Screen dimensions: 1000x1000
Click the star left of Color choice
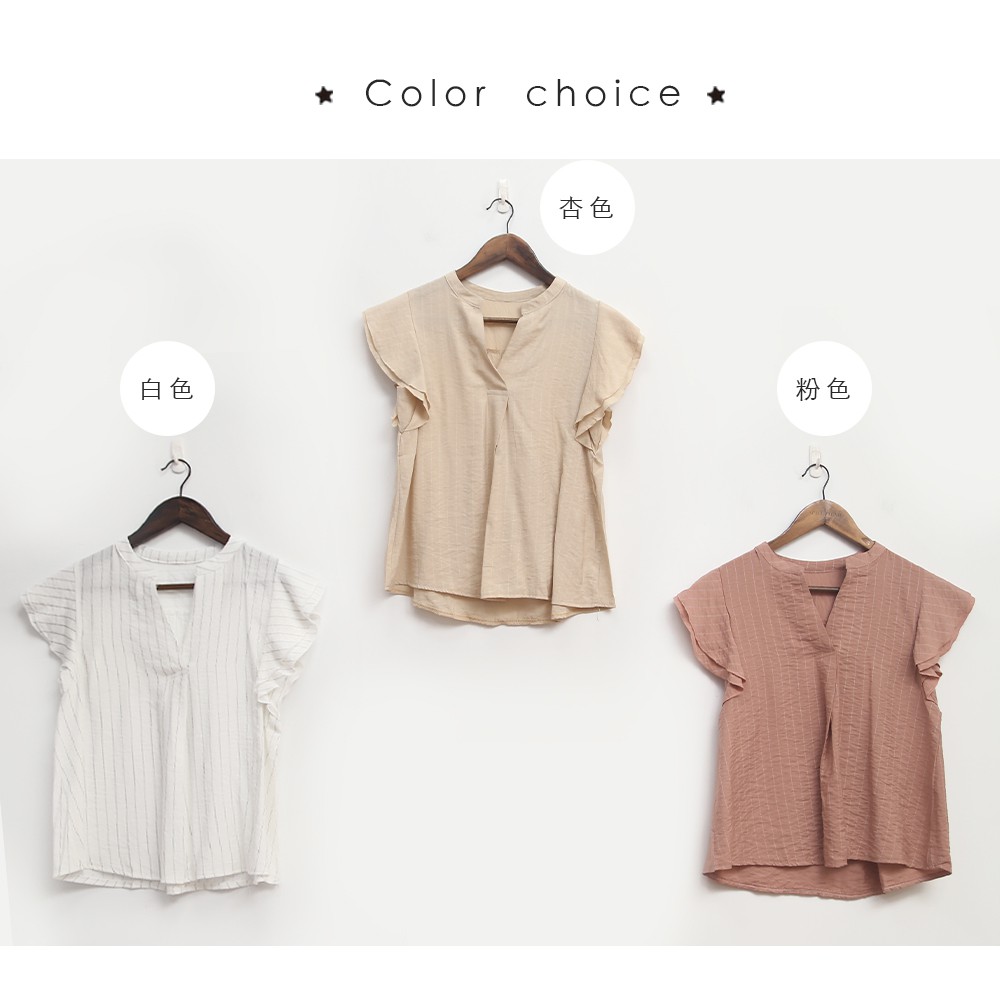(324, 96)
